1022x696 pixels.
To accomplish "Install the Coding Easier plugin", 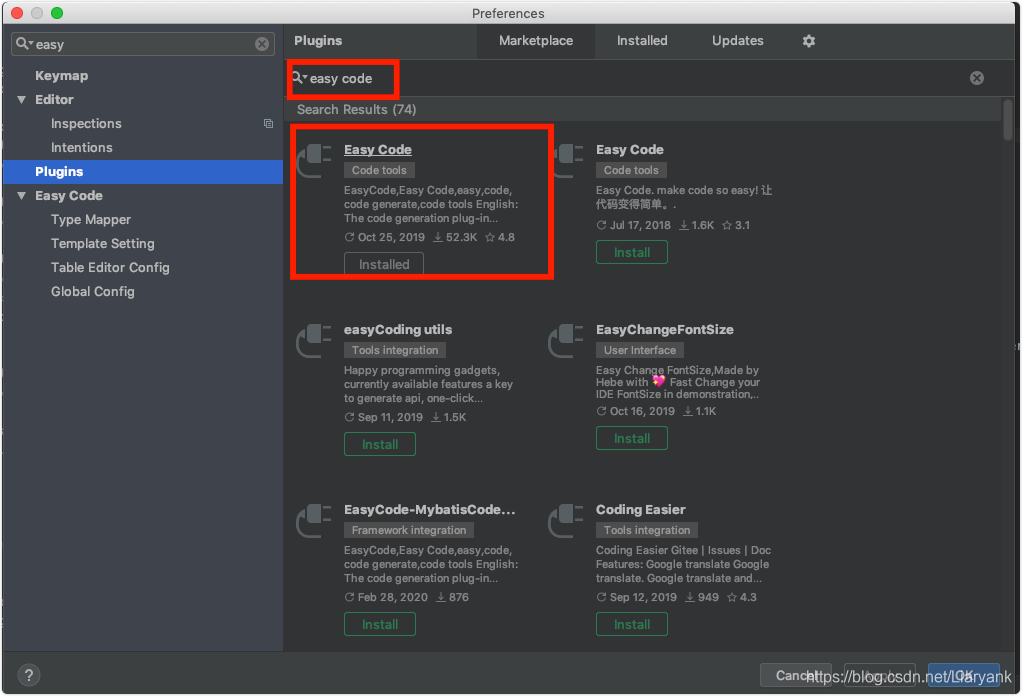I will [x=632, y=624].
